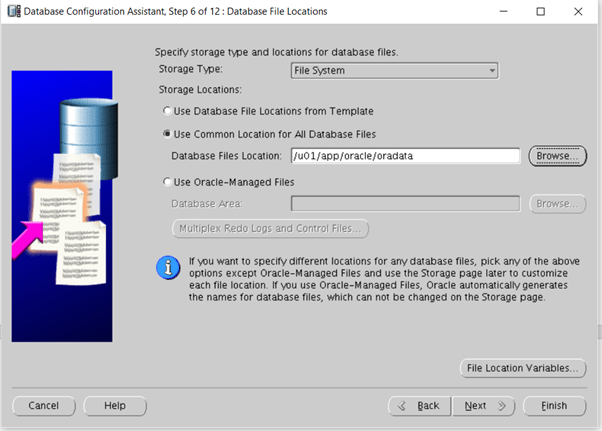Choose the Use Oracle-Managed Files option
Screen dimensions: 602x431
167,181
